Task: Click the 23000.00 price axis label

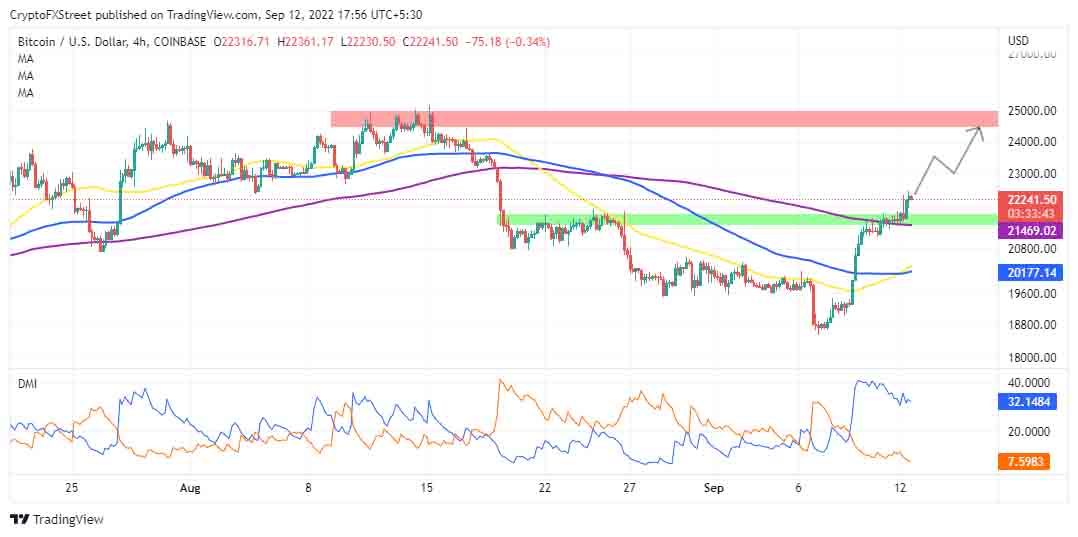Action: pos(1031,174)
